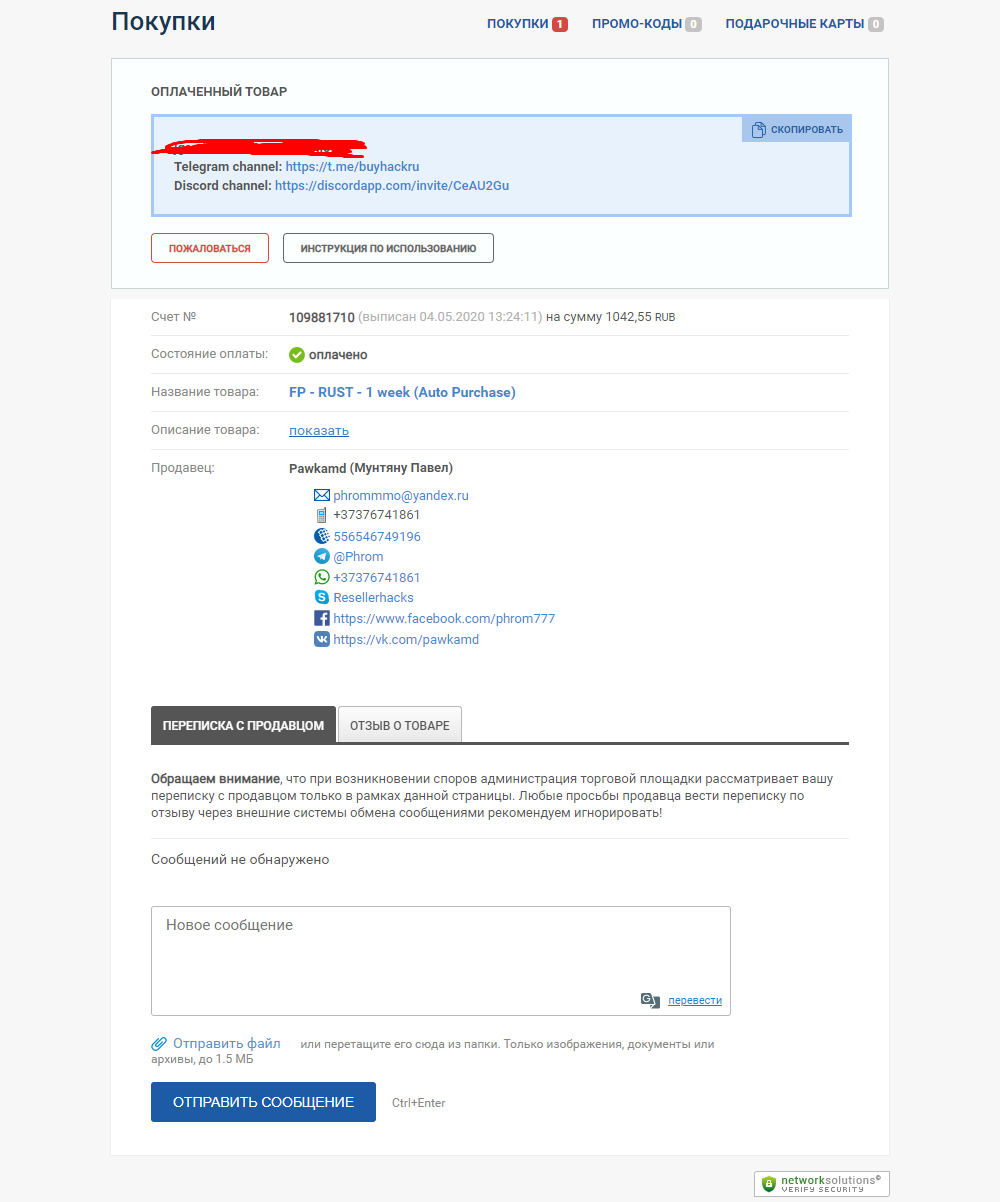Click the Продавец label

point(183,467)
